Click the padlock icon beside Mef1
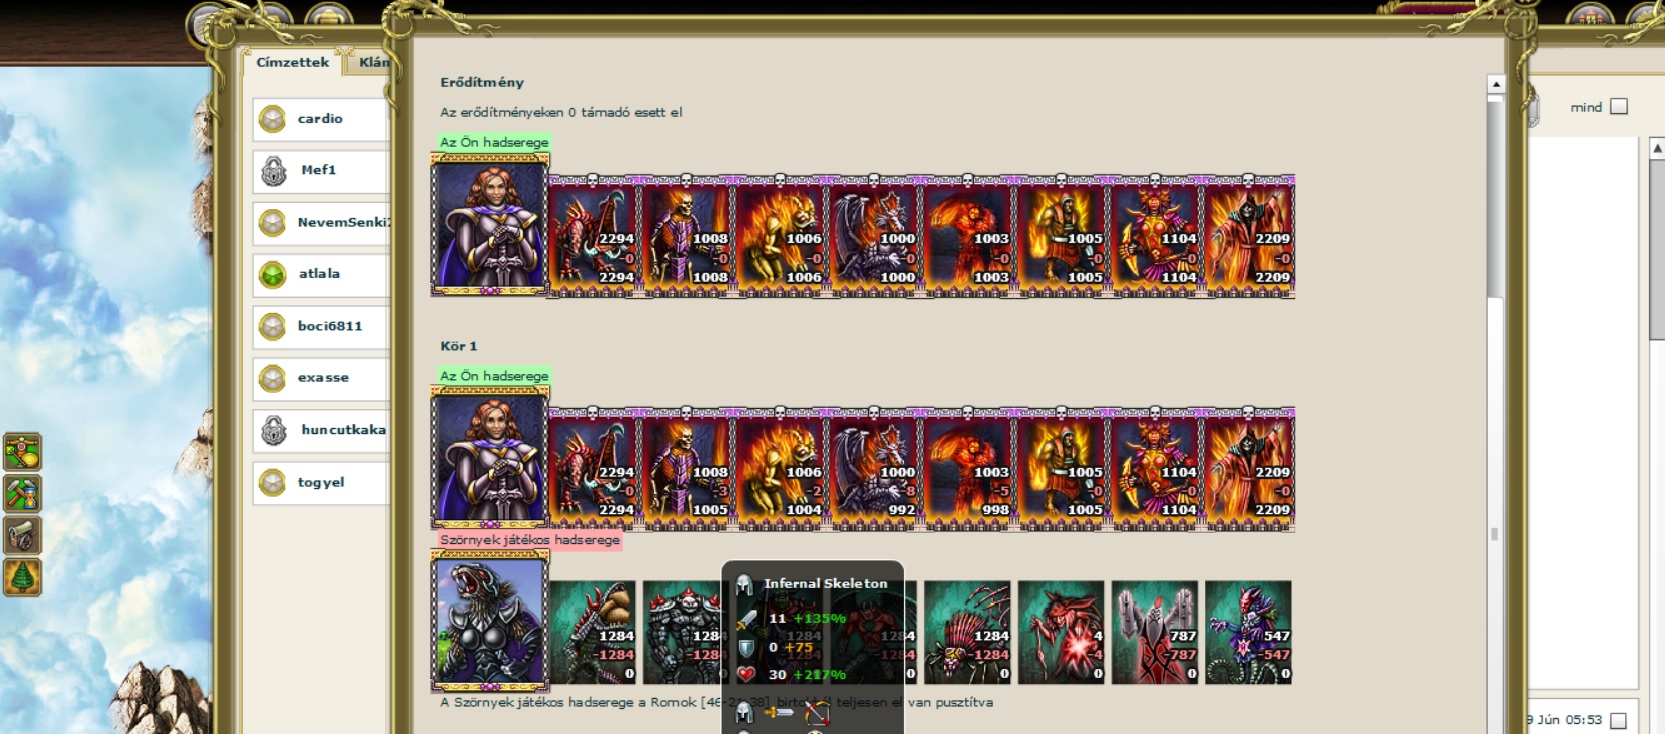This screenshot has height=734, width=1665. pos(273,171)
